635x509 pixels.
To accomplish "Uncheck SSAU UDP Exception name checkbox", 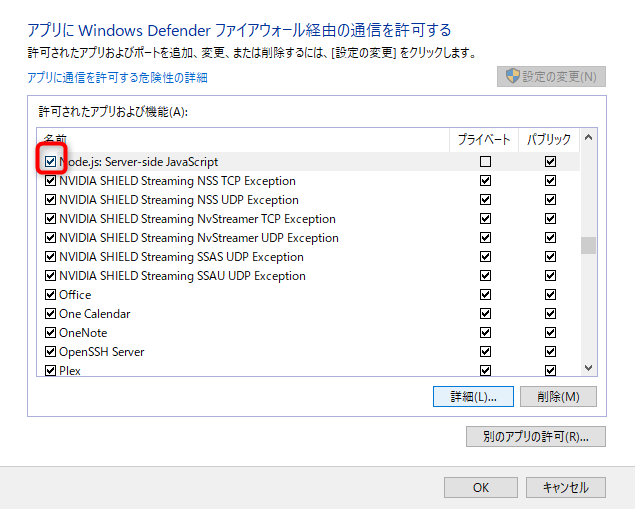I will pos(50,276).
